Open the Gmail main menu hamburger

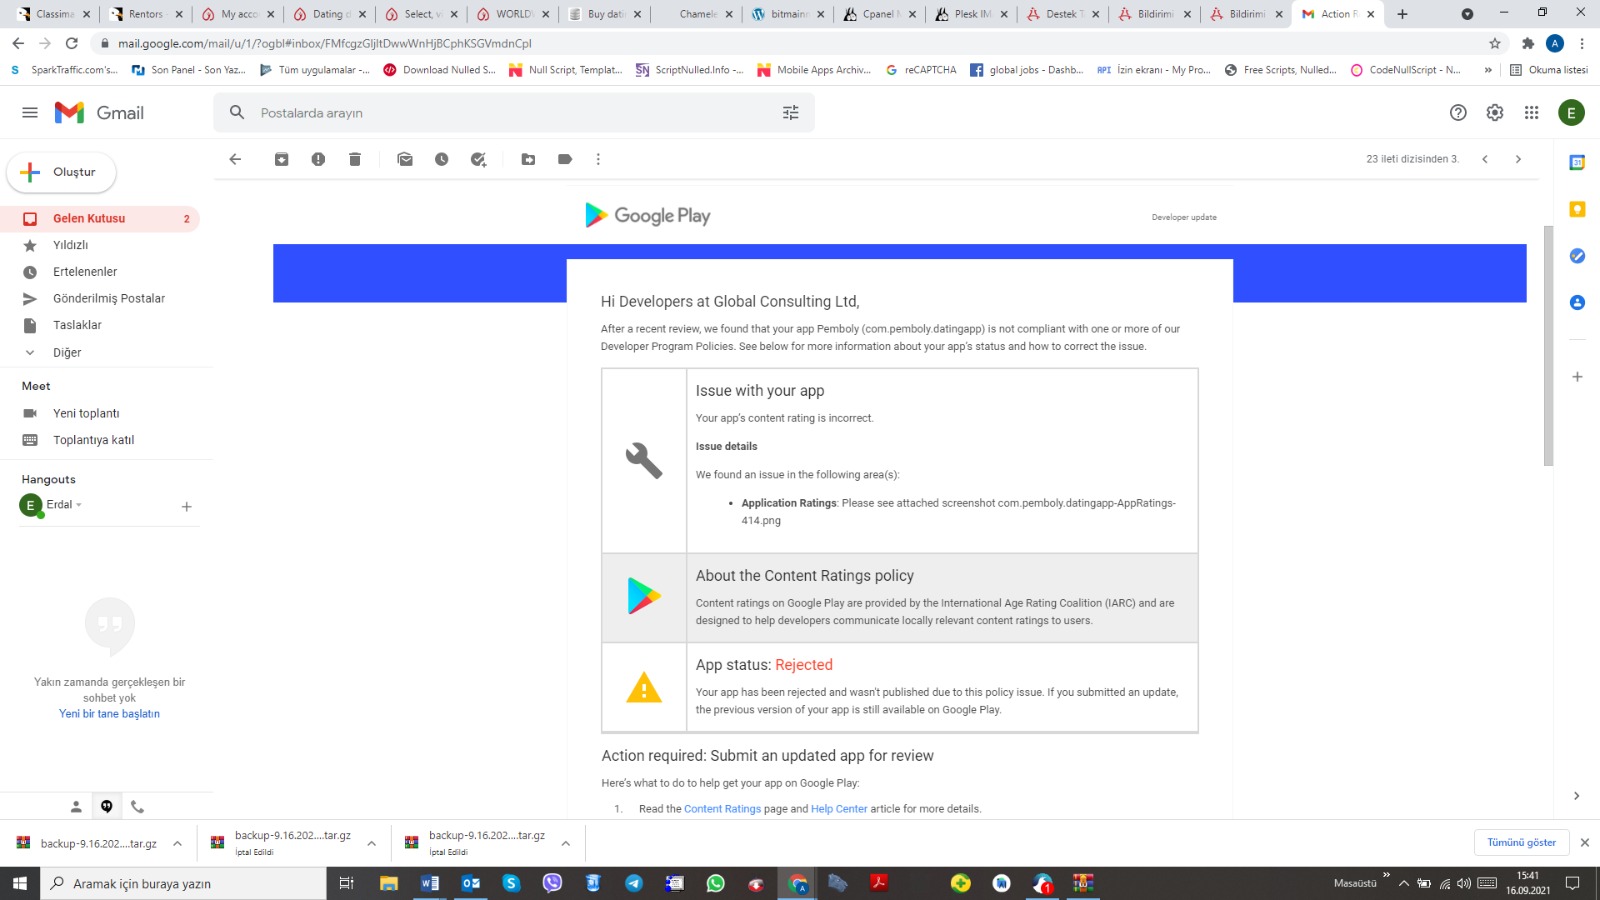click(x=30, y=113)
